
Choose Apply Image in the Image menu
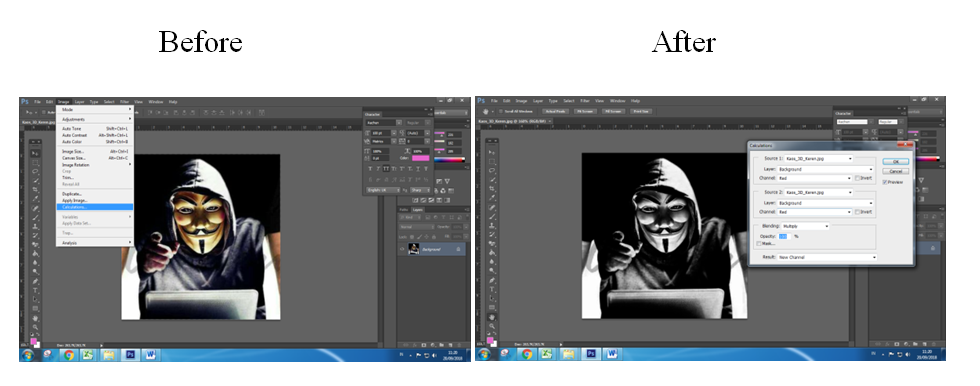coord(95,200)
